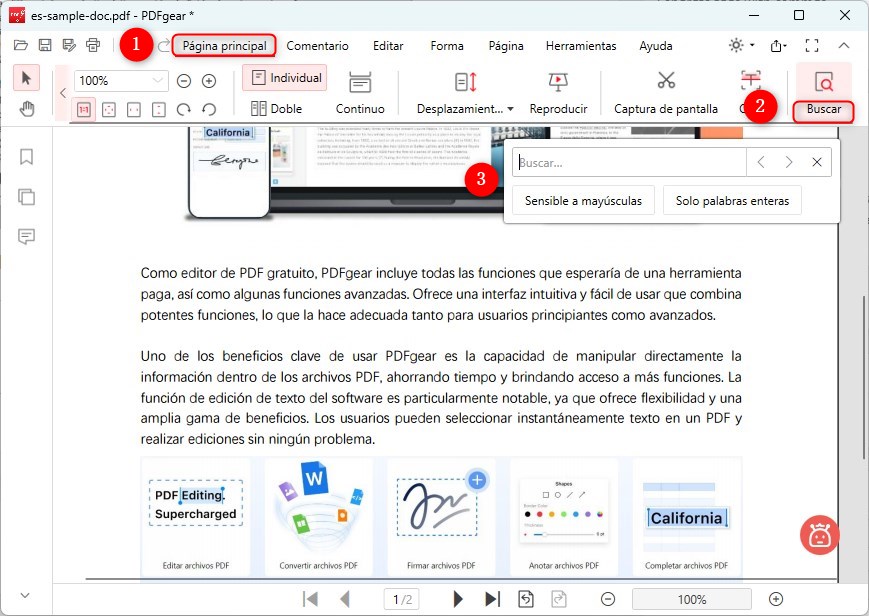Select the arrow cursor tool
This screenshot has height=616, width=869.
[26, 78]
